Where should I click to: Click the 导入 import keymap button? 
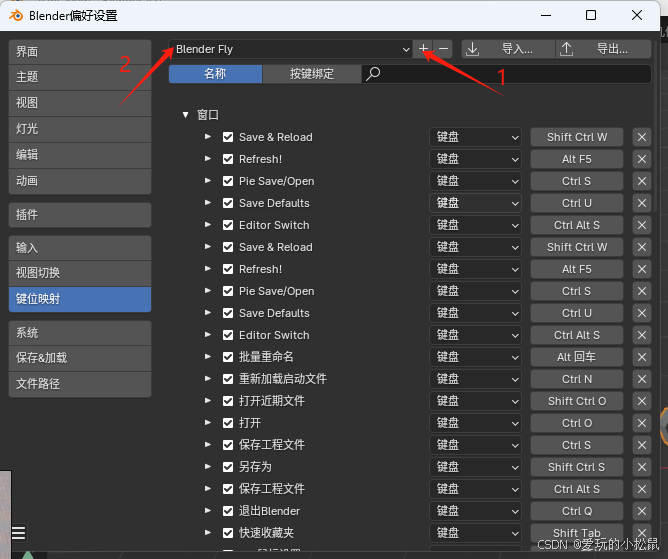(x=509, y=49)
